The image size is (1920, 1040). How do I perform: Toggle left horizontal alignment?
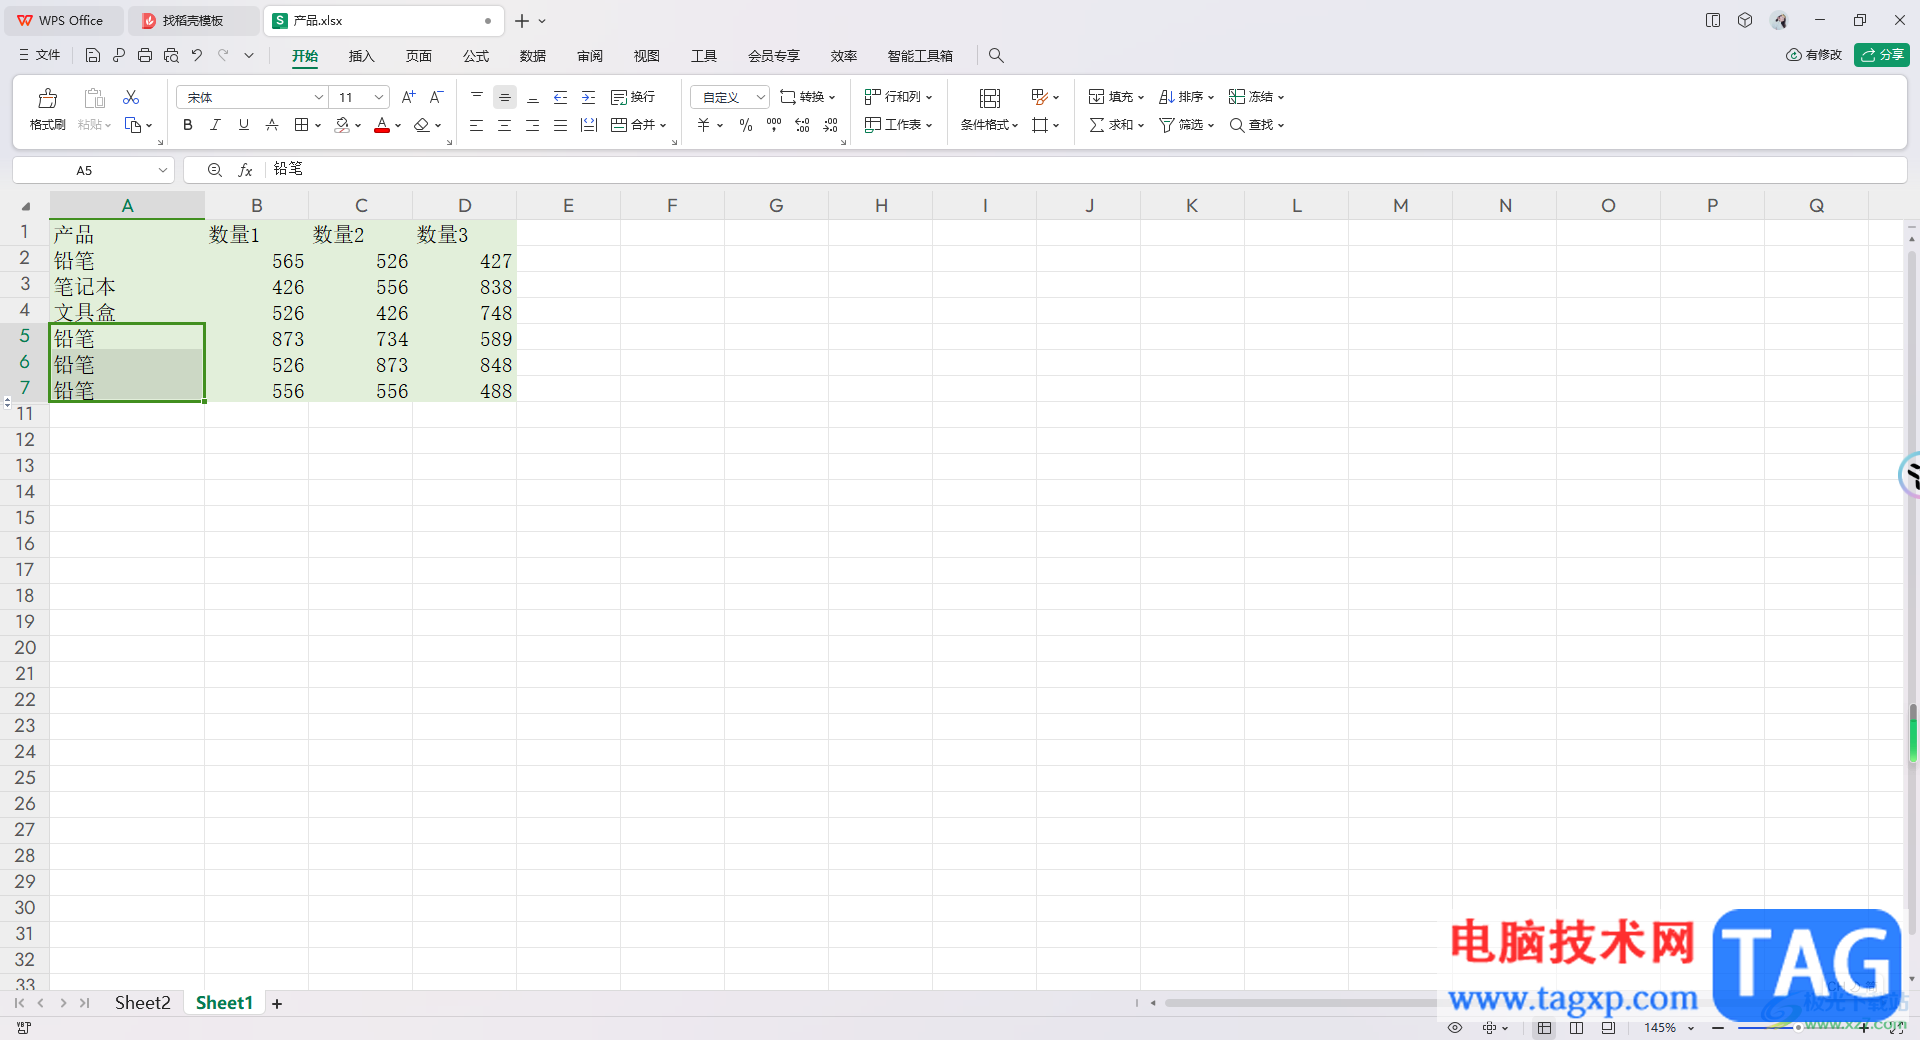[476, 125]
